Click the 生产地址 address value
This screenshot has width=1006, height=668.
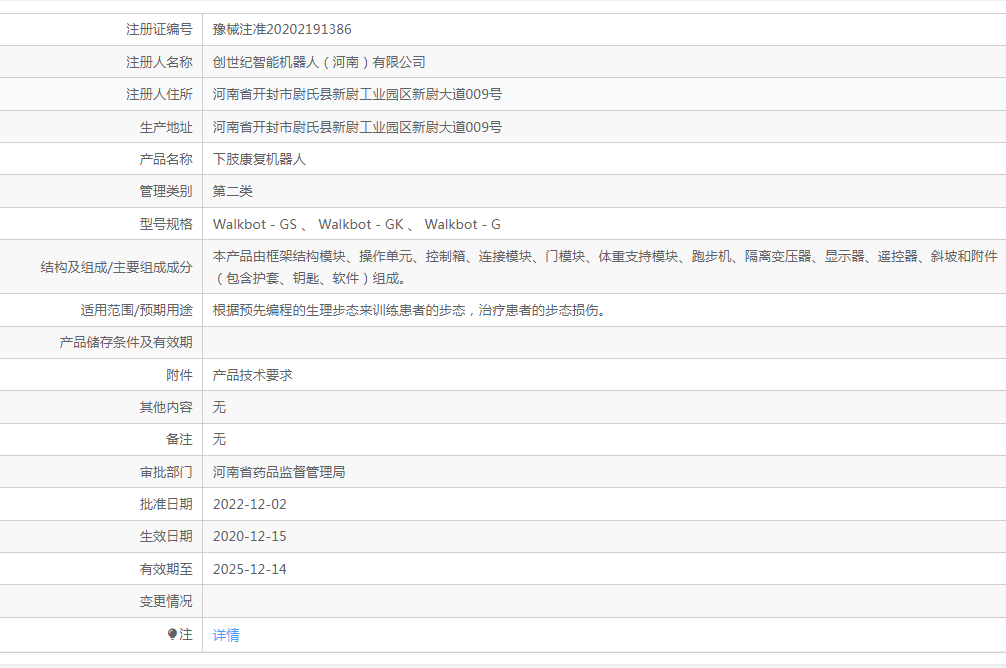(x=357, y=127)
